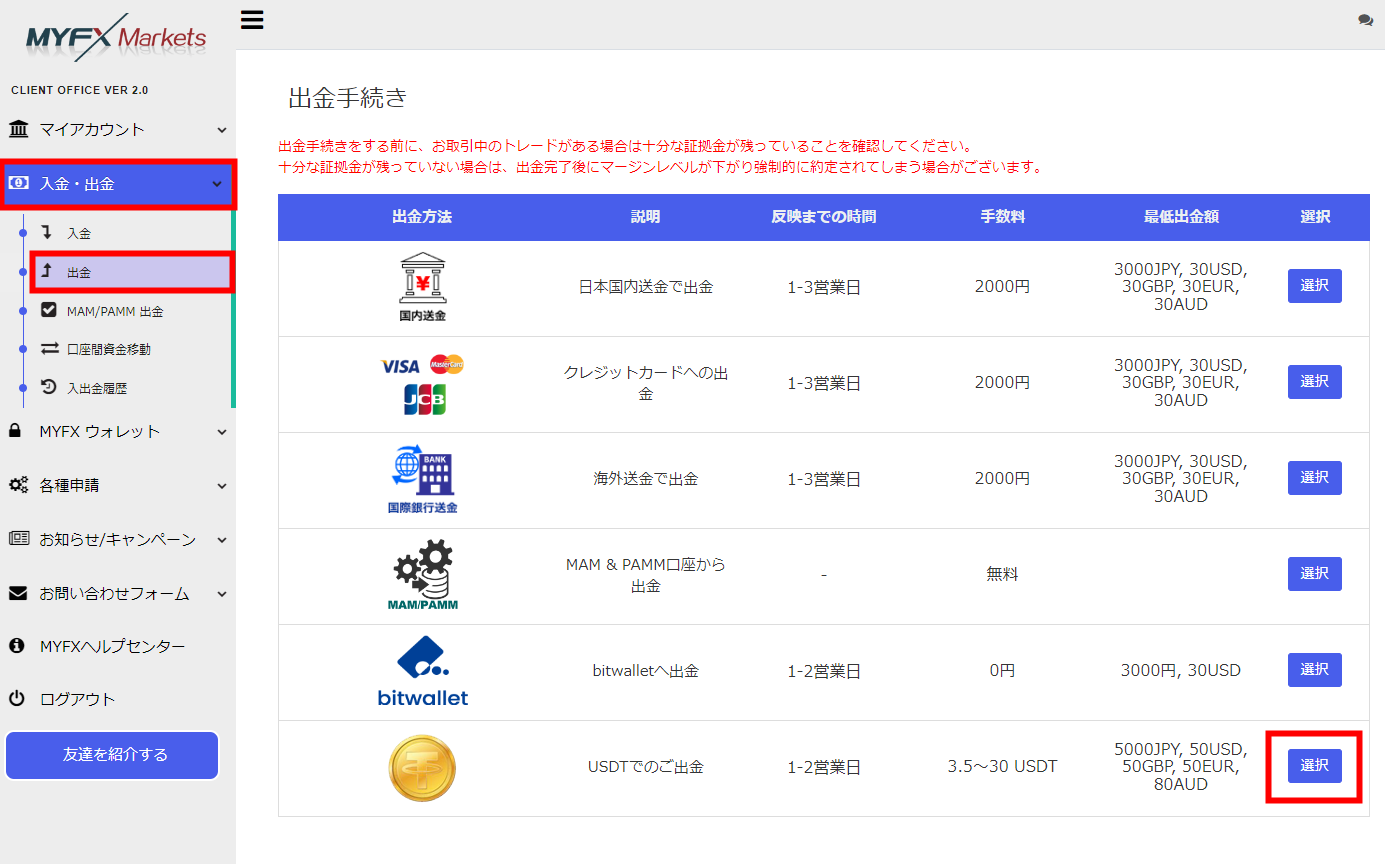Collapse the 入金・出金 chevron
This screenshot has width=1385, height=864.
217,184
